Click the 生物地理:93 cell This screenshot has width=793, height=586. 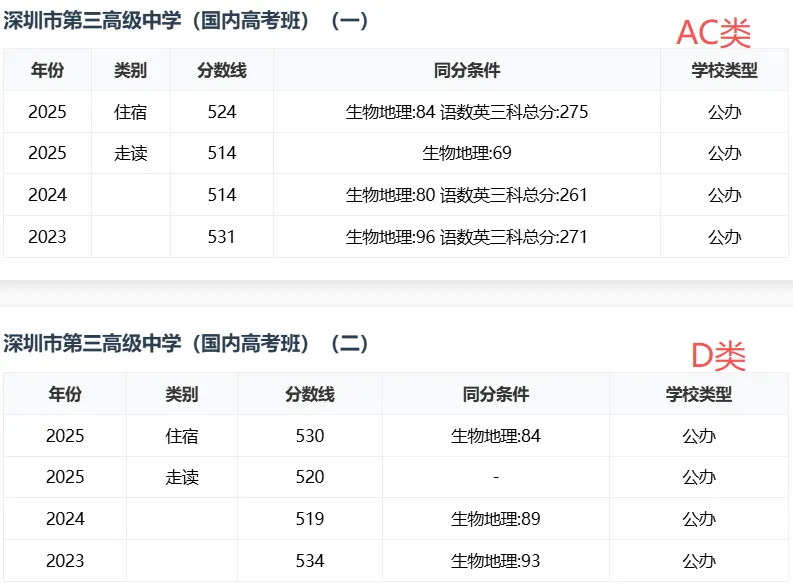pyautogui.click(x=496, y=561)
